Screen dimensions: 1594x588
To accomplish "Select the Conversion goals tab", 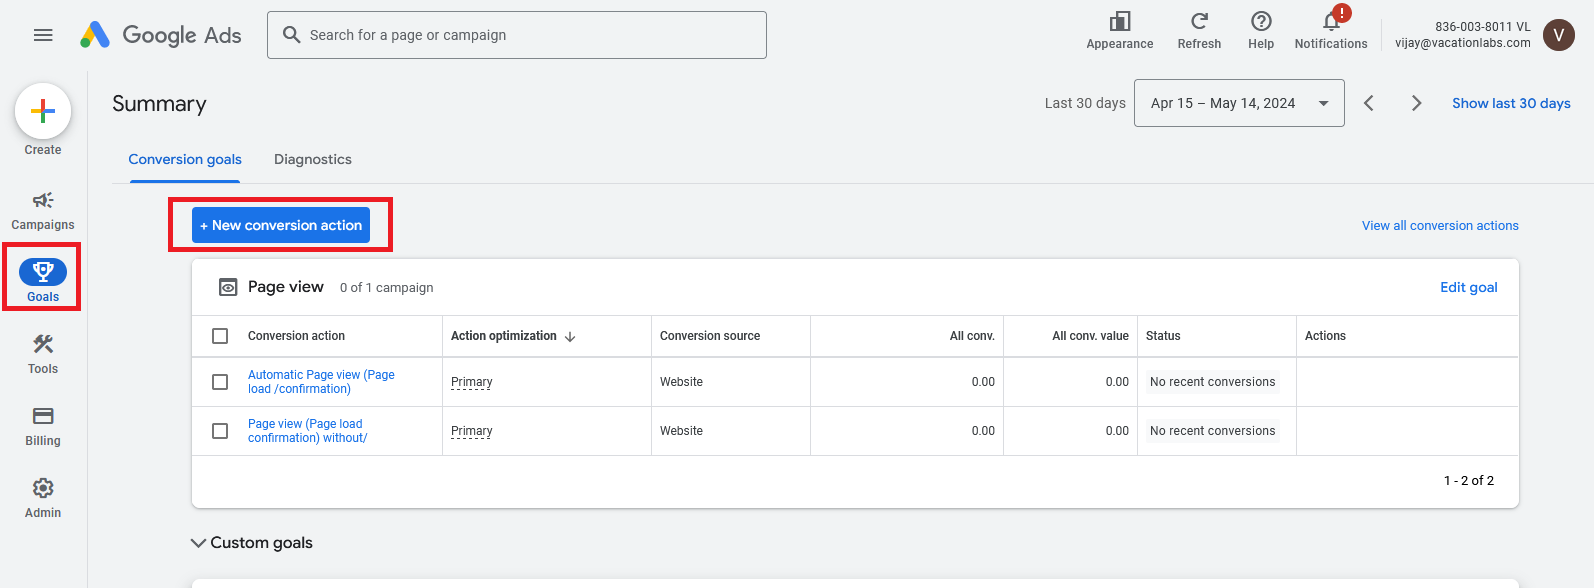I will click(185, 159).
